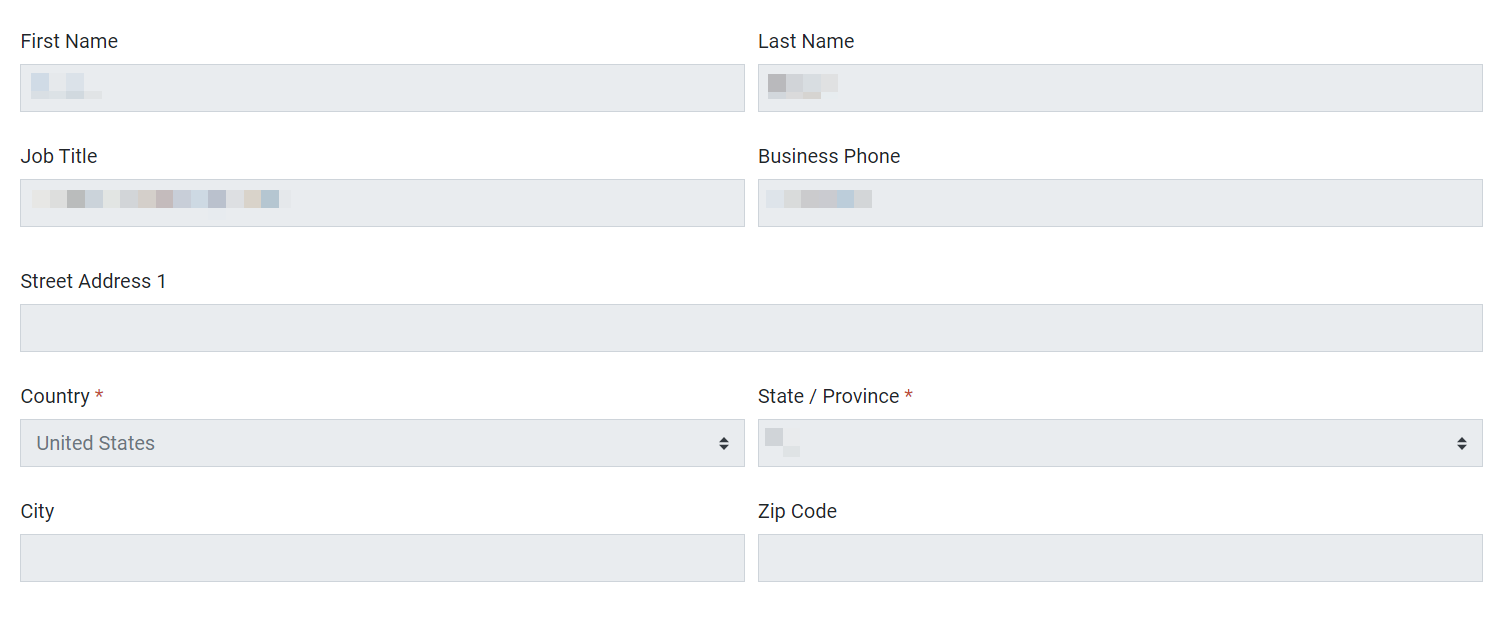Click into the Business Phone field
1503x626 pixels.
(1120, 203)
